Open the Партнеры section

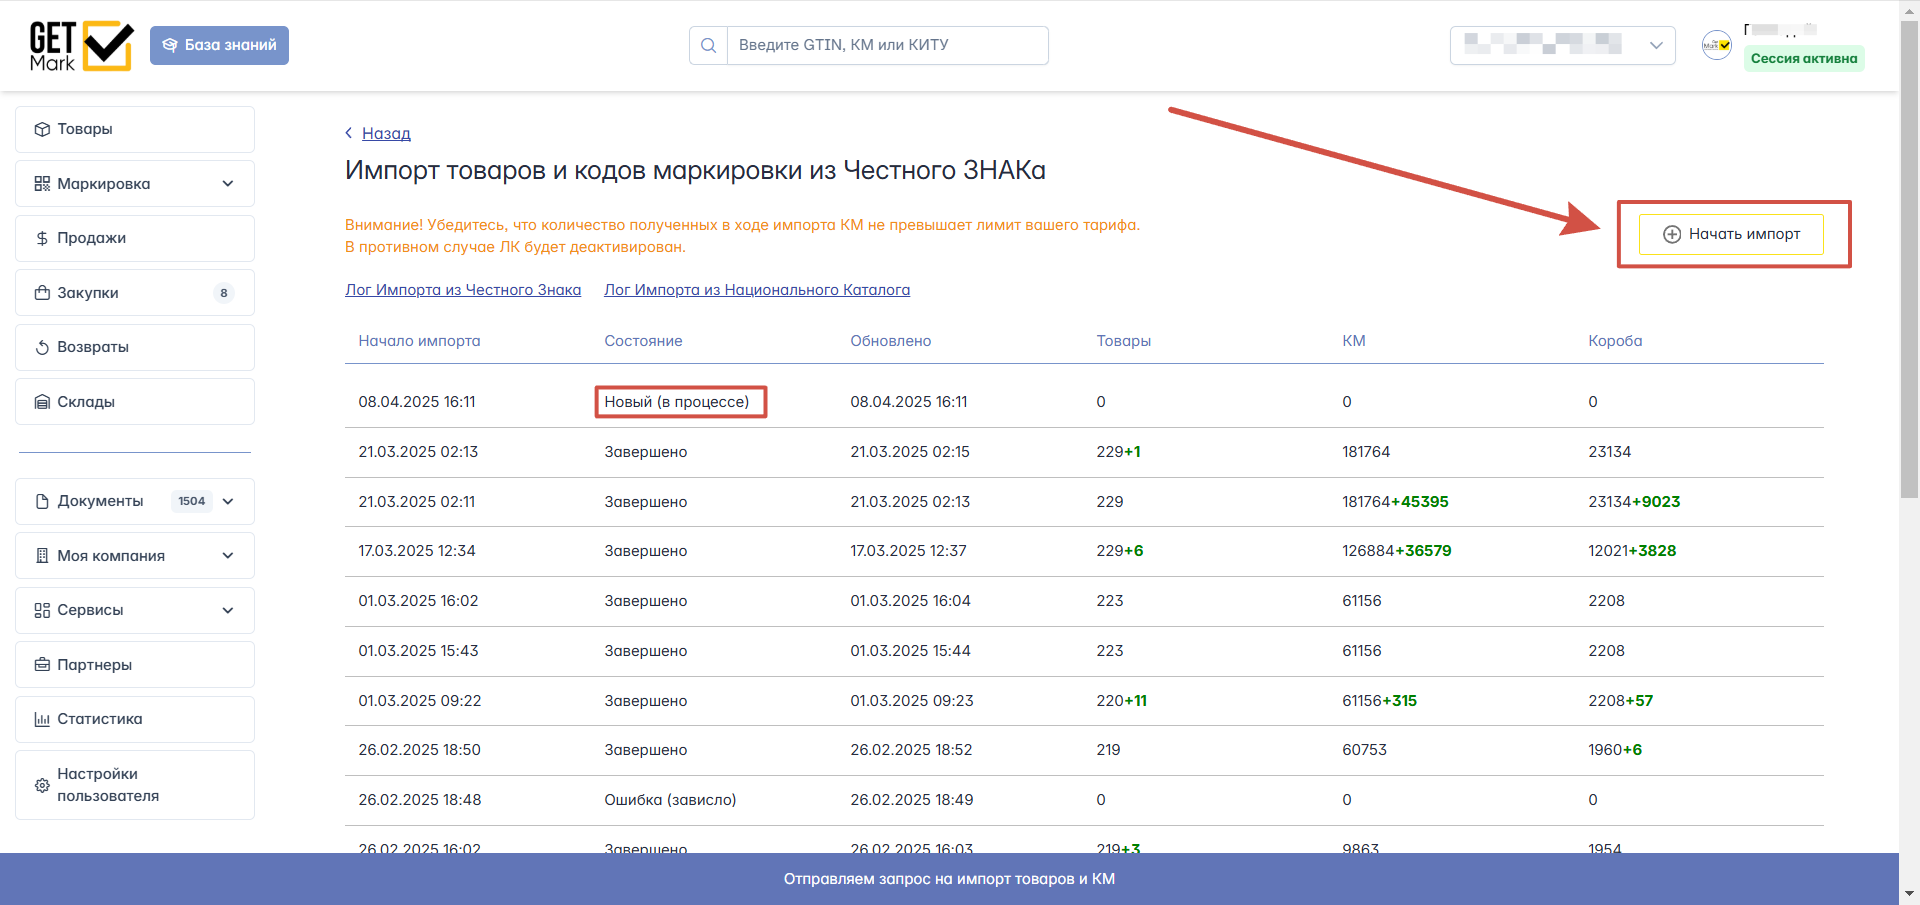point(135,665)
